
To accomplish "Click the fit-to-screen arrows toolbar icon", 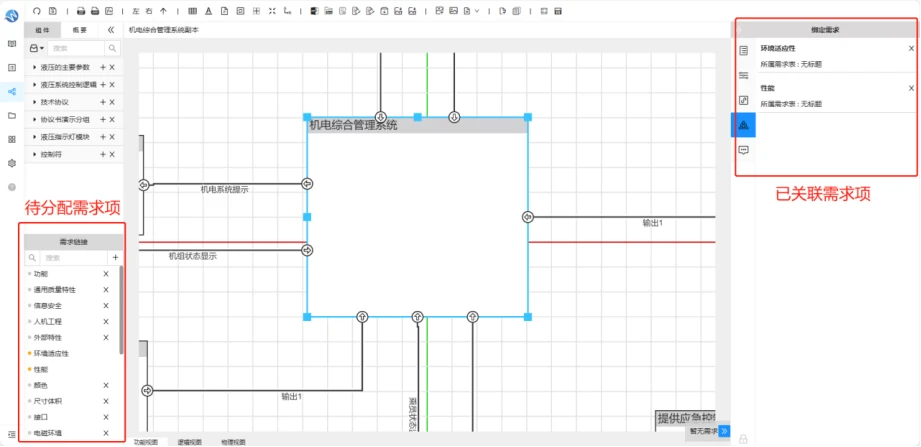I will 272,11.
